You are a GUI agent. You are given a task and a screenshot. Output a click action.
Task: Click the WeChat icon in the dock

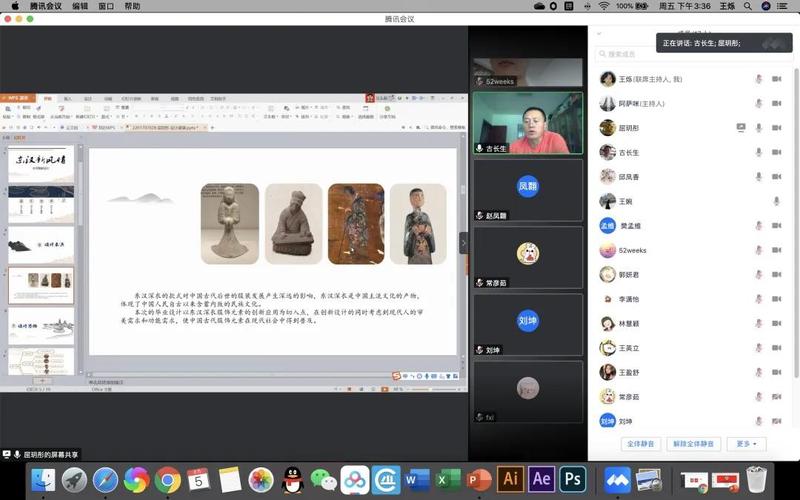pyautogui.click(x=323, y=480)
